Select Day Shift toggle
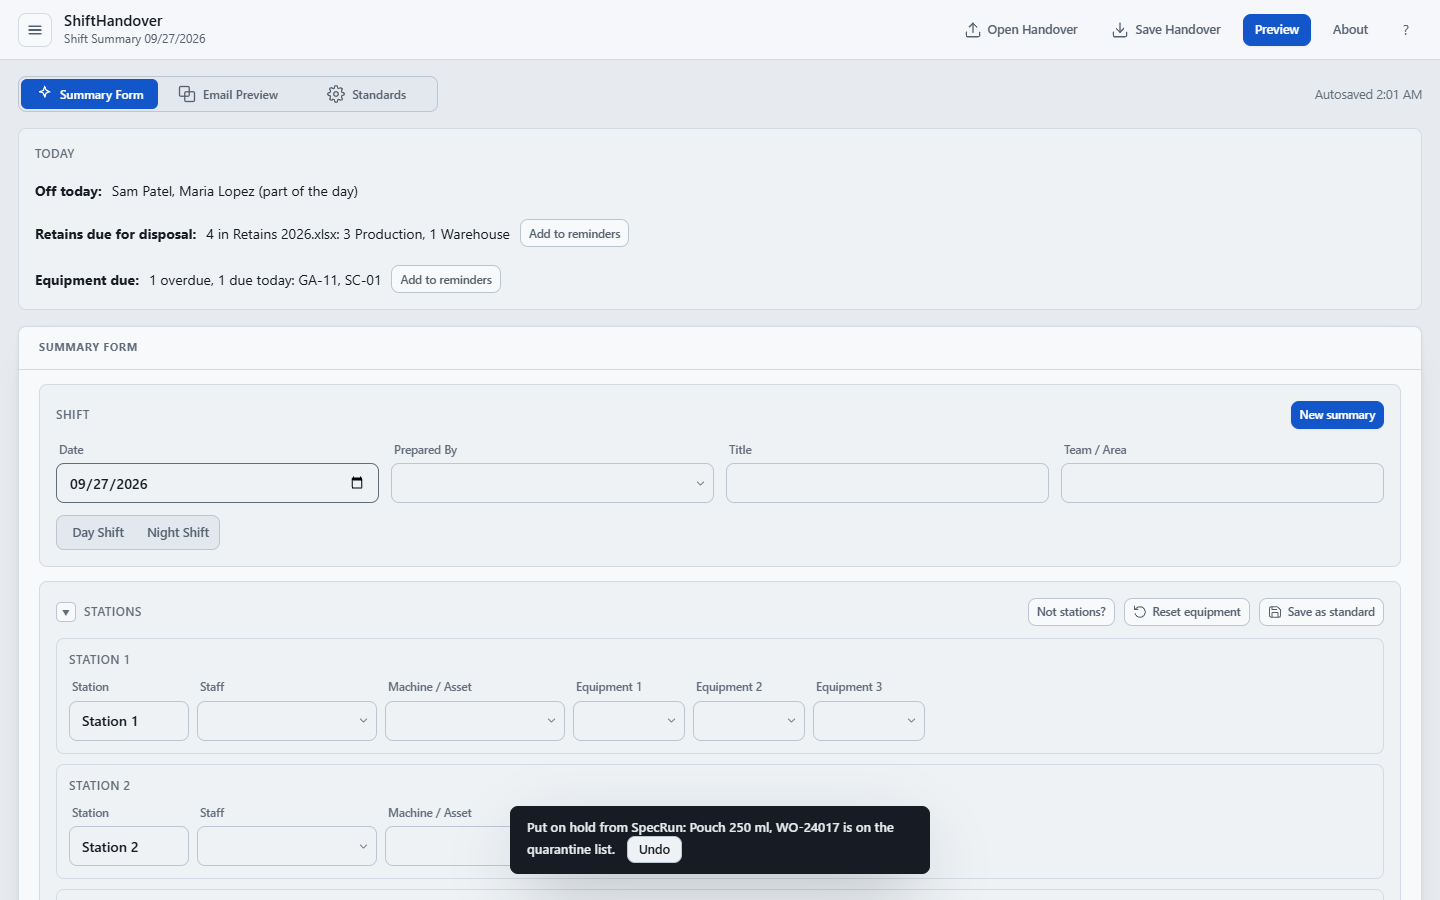The height and width of the screenshot is (900, 1440). [98, 533]
